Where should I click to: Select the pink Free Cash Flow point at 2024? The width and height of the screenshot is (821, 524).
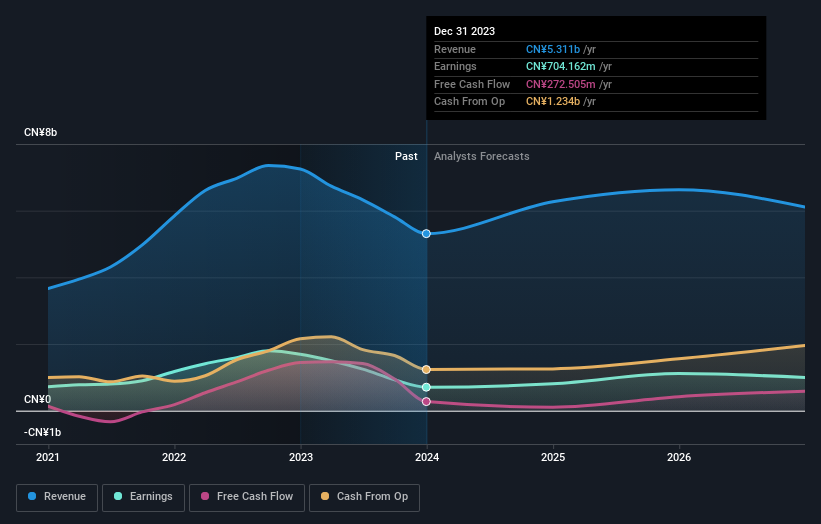click(426, 402)
